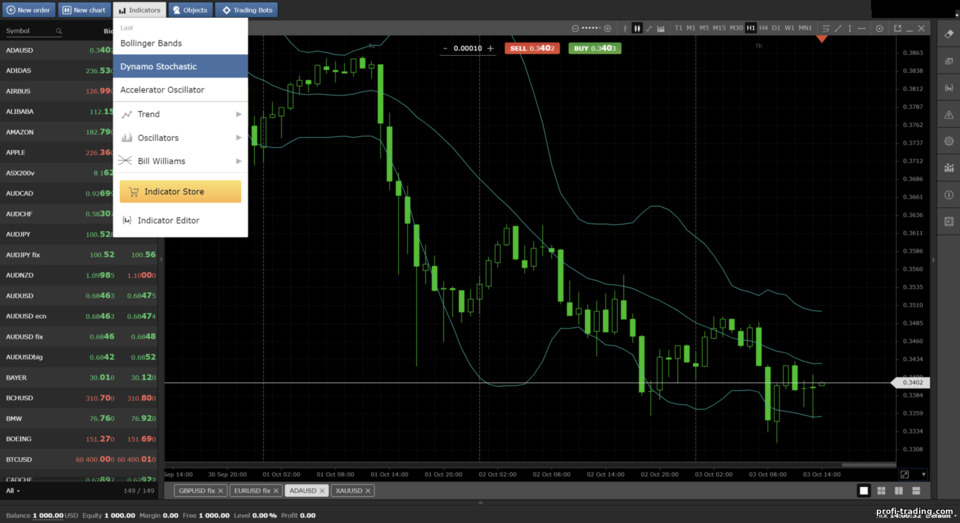Image resolution: width=960 pixels, height=523 pixels.
Task: Open dropdown arrow beside auto-scale icon
Action: coord(923,475)
